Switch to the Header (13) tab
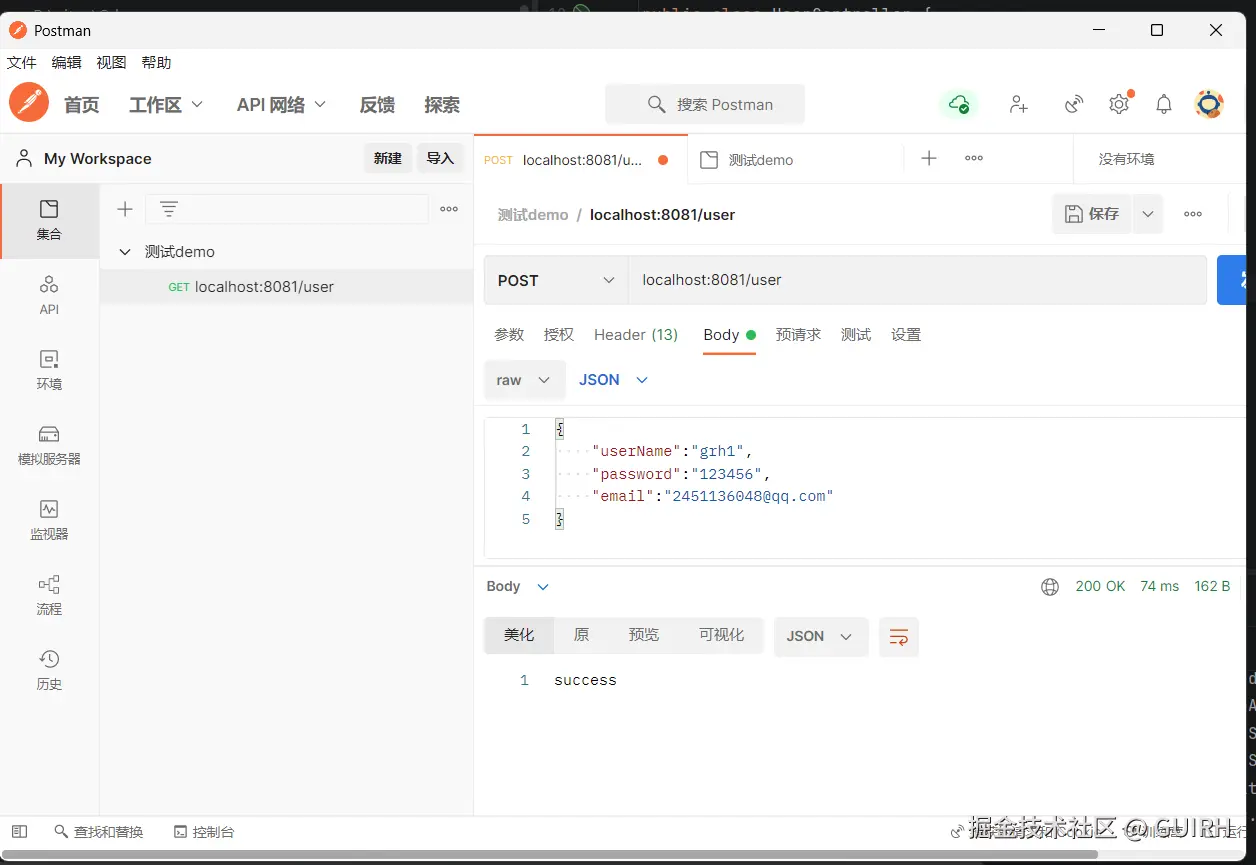Viewport: 1256px width, 865px height. point(636,335)
